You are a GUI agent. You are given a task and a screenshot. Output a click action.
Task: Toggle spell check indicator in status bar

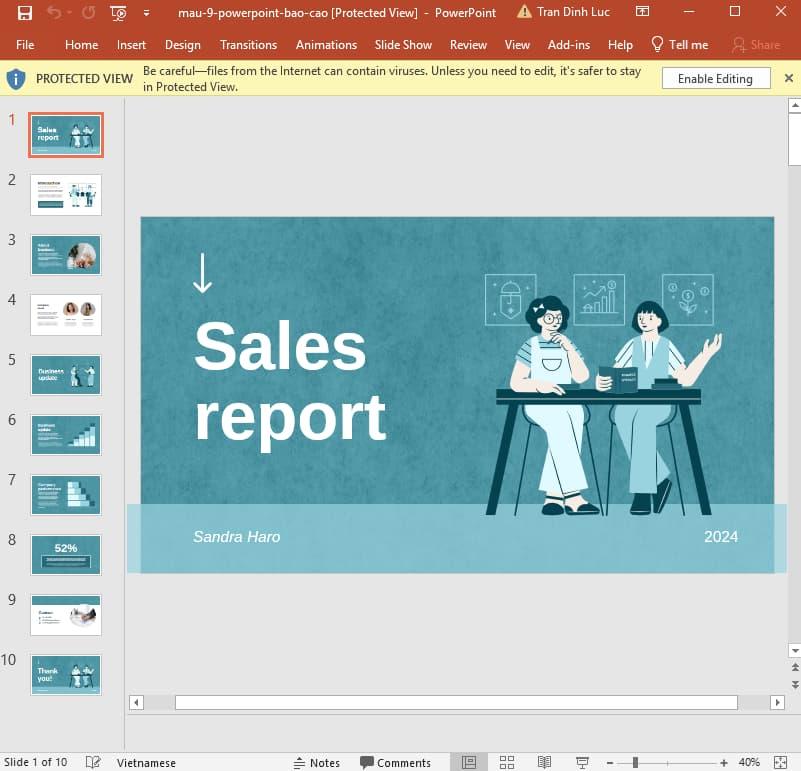coord(93,762)
